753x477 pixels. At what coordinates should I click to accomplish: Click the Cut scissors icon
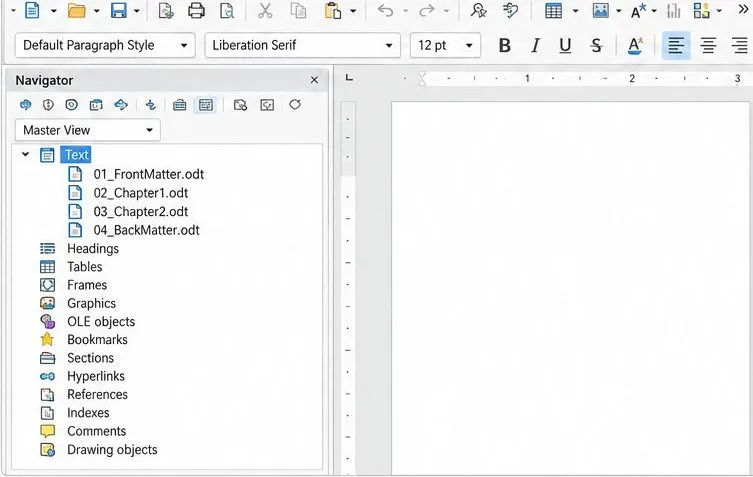(x=265, y=10)
